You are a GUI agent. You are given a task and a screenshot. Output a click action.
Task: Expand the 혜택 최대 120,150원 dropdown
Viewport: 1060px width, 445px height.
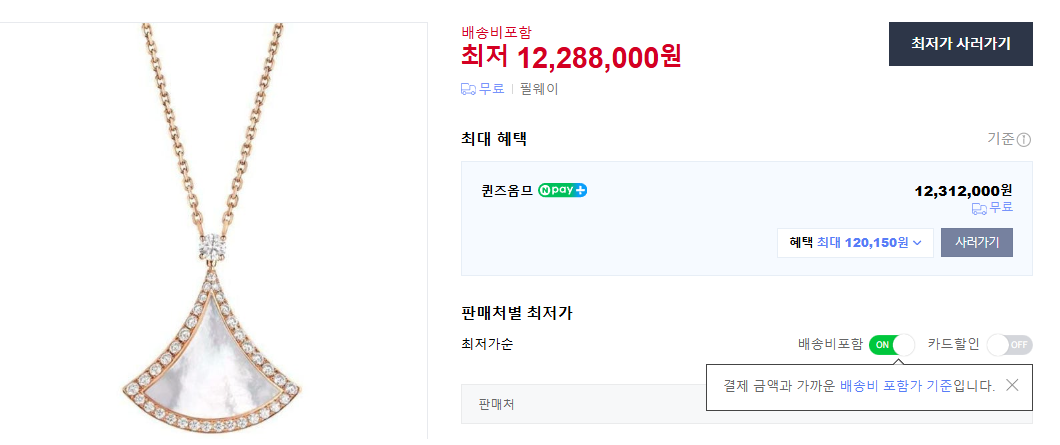(855, 243)
